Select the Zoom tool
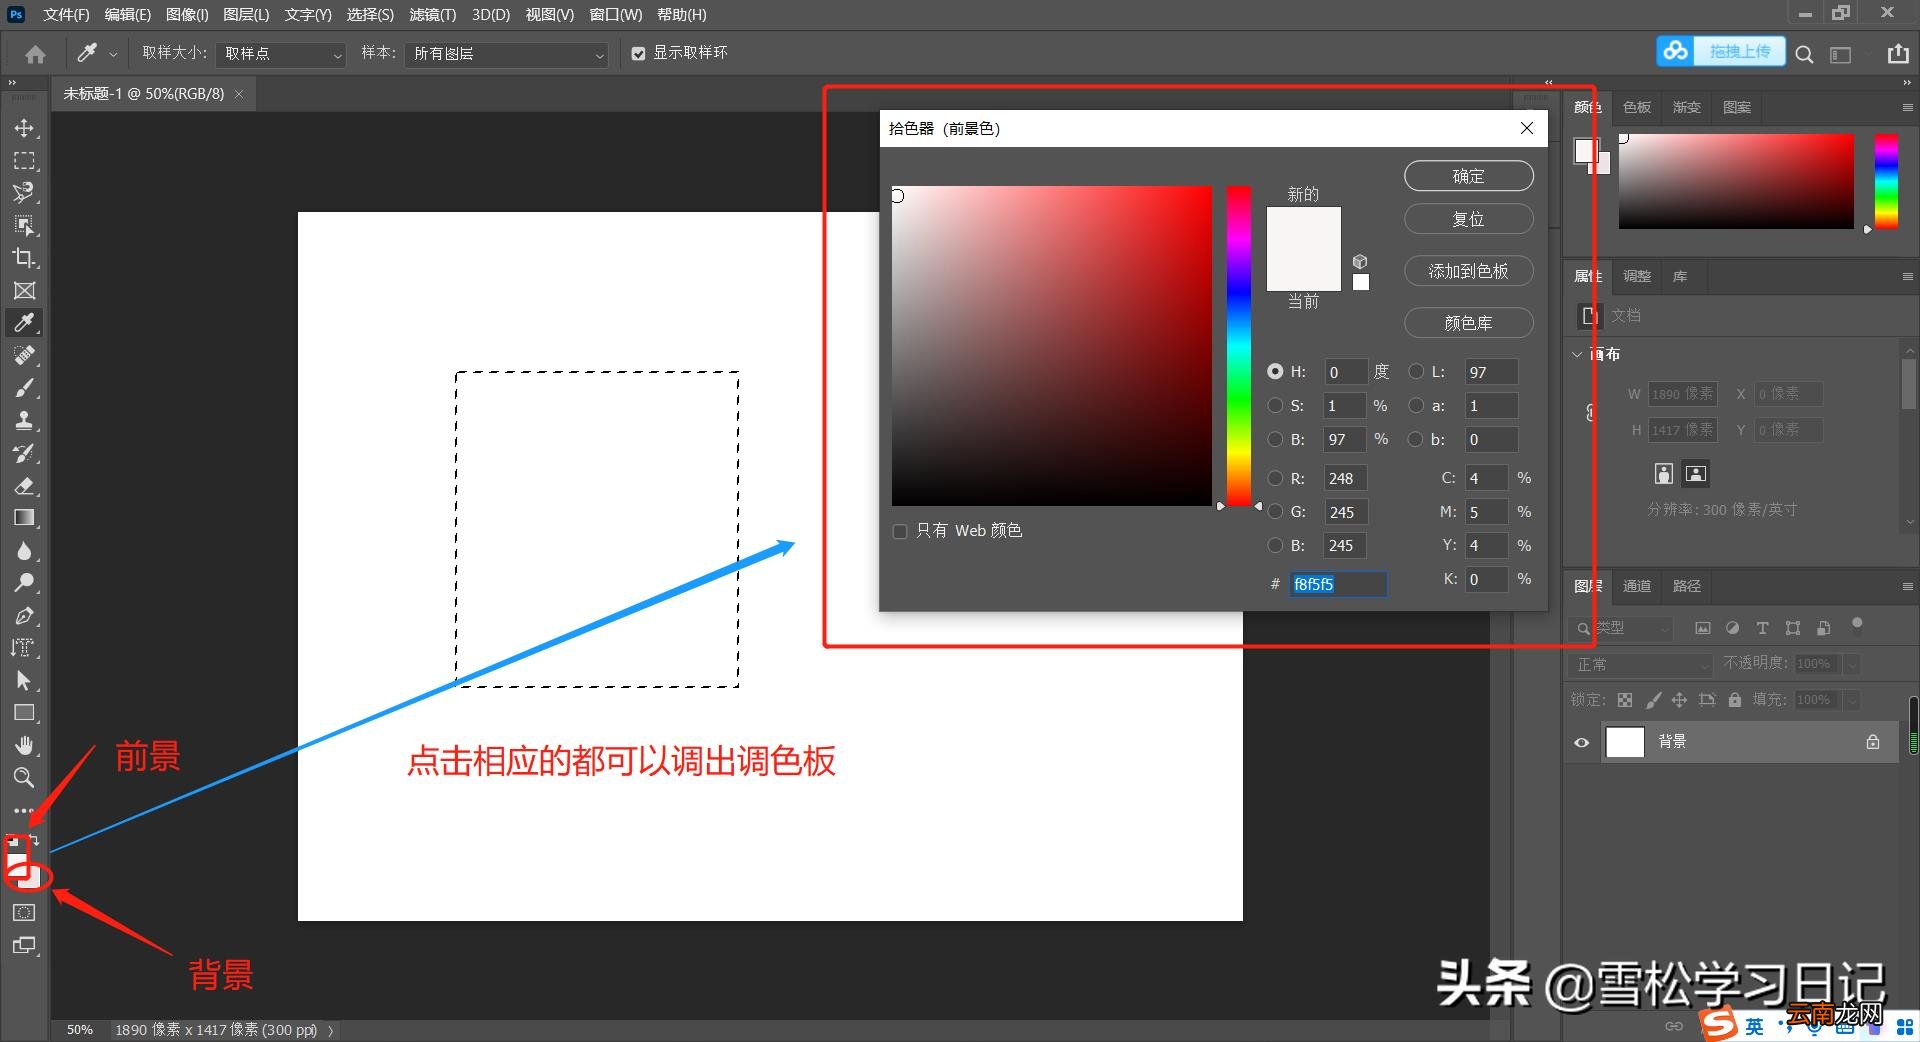The image size is (1920, 1042). coord(24,778)
